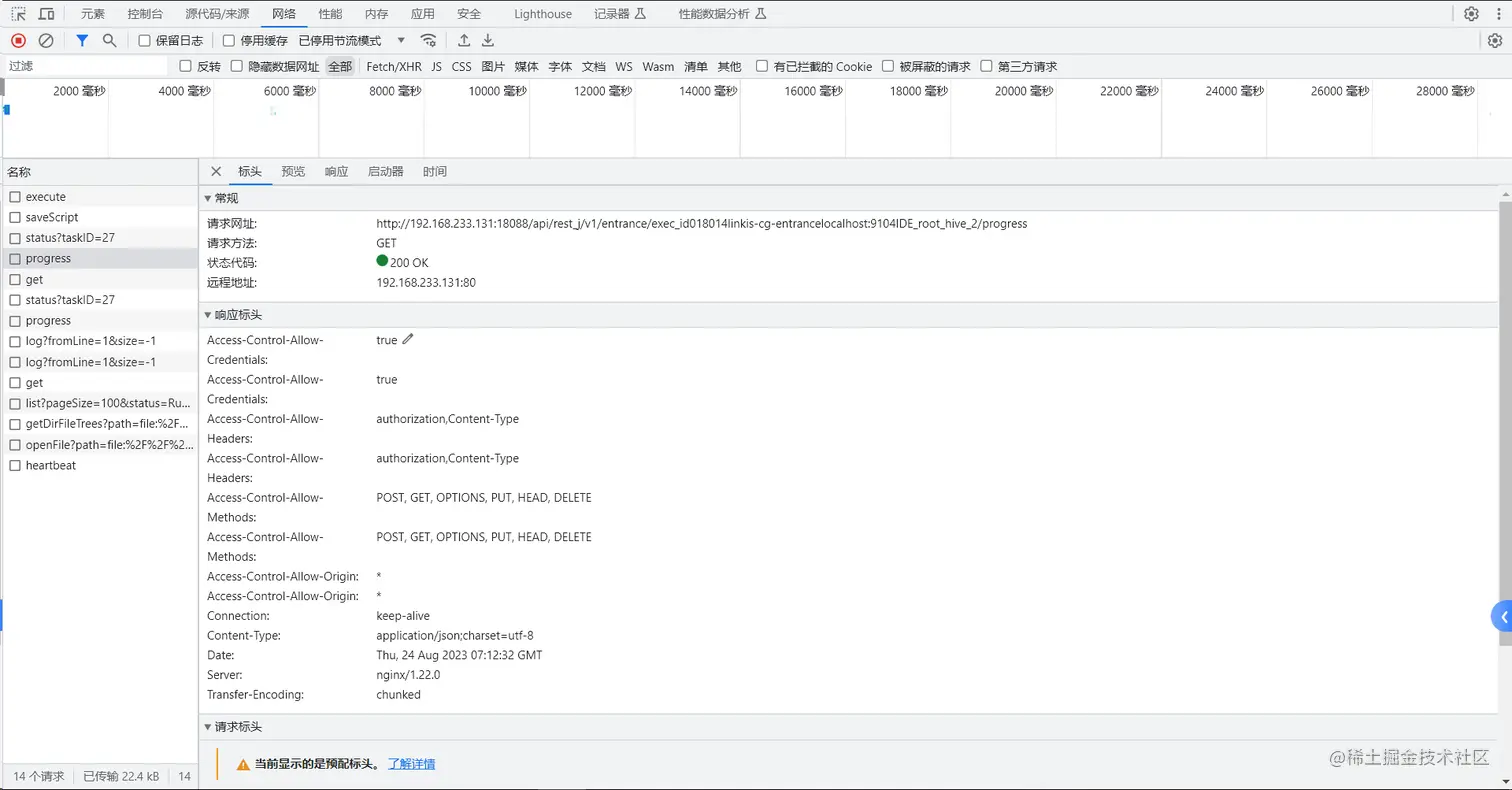Screen dimensions: 1512x790
Task: Show the 响应 tab of the request
Action: 337,171
